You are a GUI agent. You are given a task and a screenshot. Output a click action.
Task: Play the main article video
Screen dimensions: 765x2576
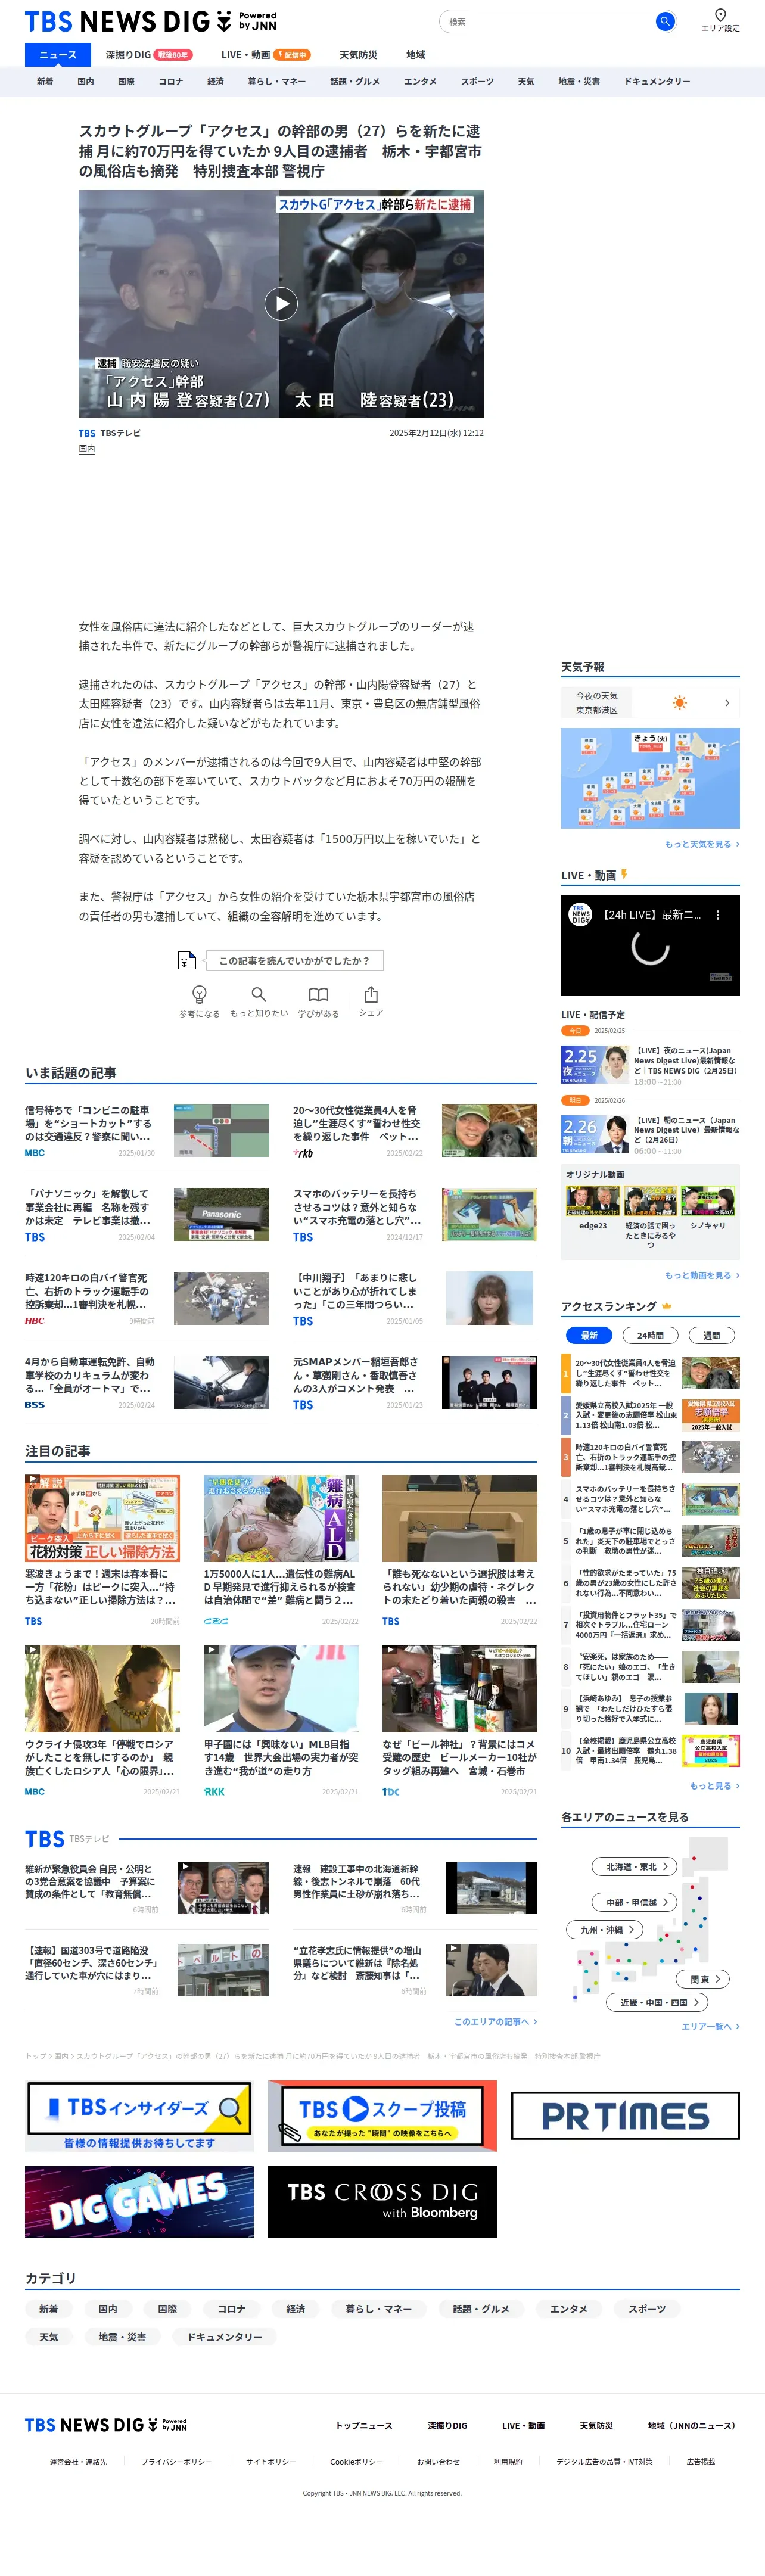tap(281, 303)
